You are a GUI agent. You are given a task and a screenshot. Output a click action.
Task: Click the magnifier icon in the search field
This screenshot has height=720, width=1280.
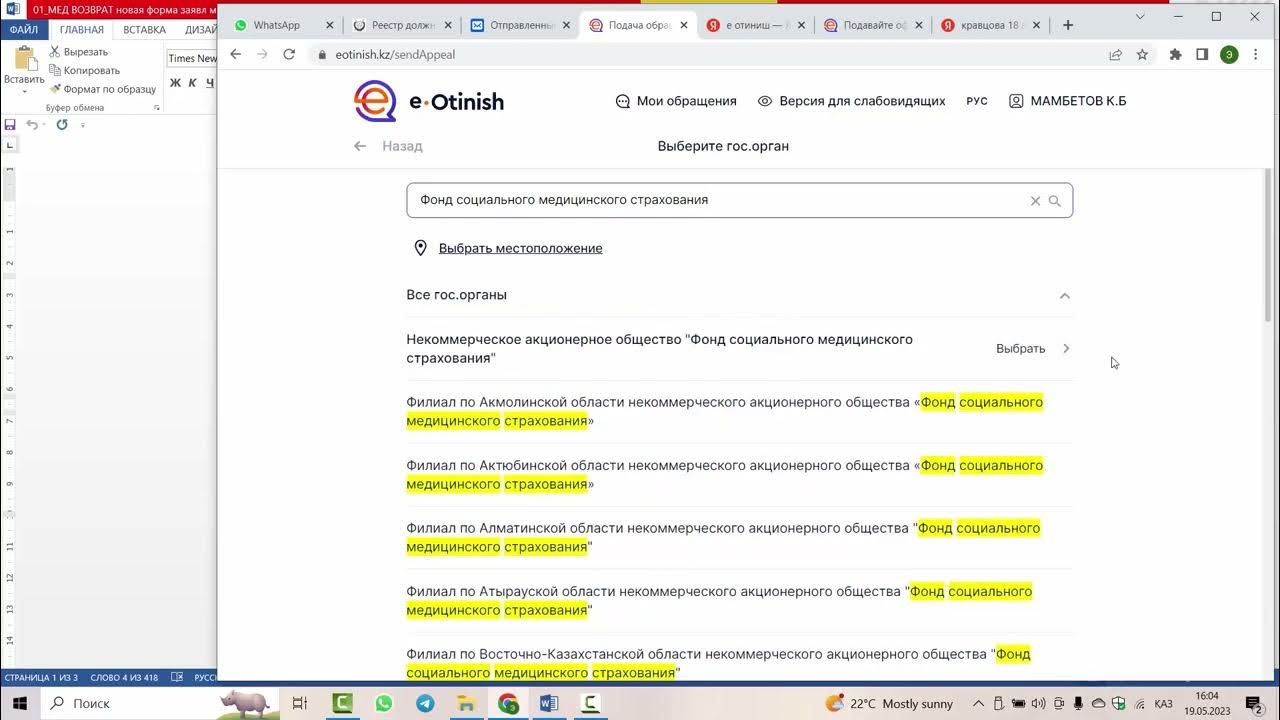coord(1054,201)
